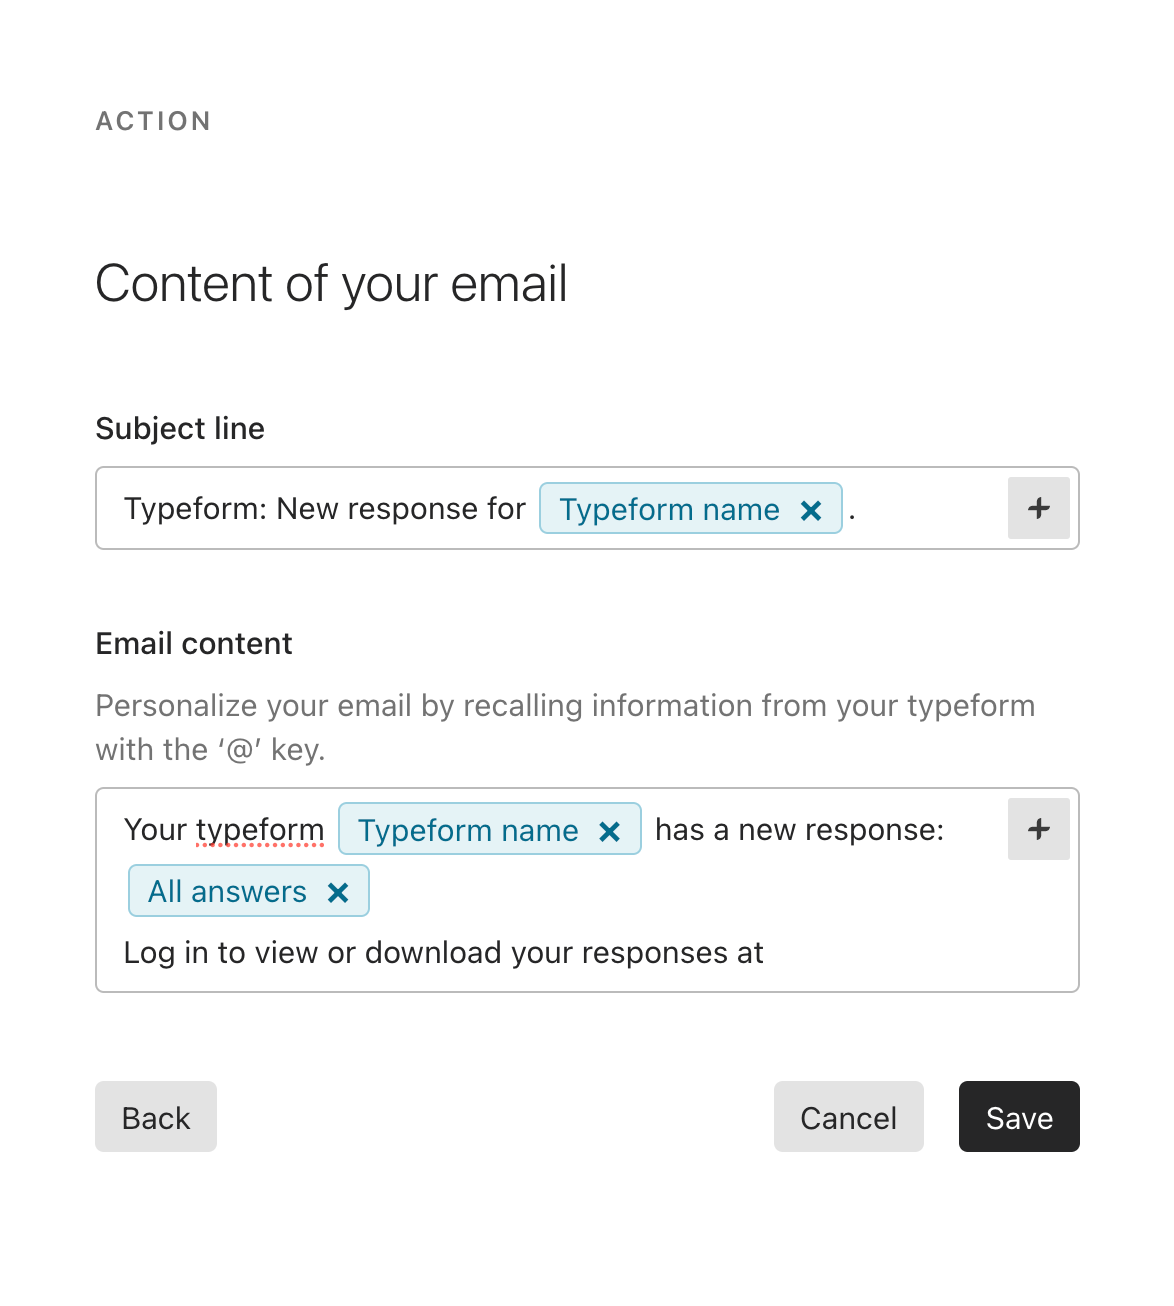Remove the All answers tag
Viewport: 1174px width, 1306px height.
pyautogui.click(x=338, y=892)
